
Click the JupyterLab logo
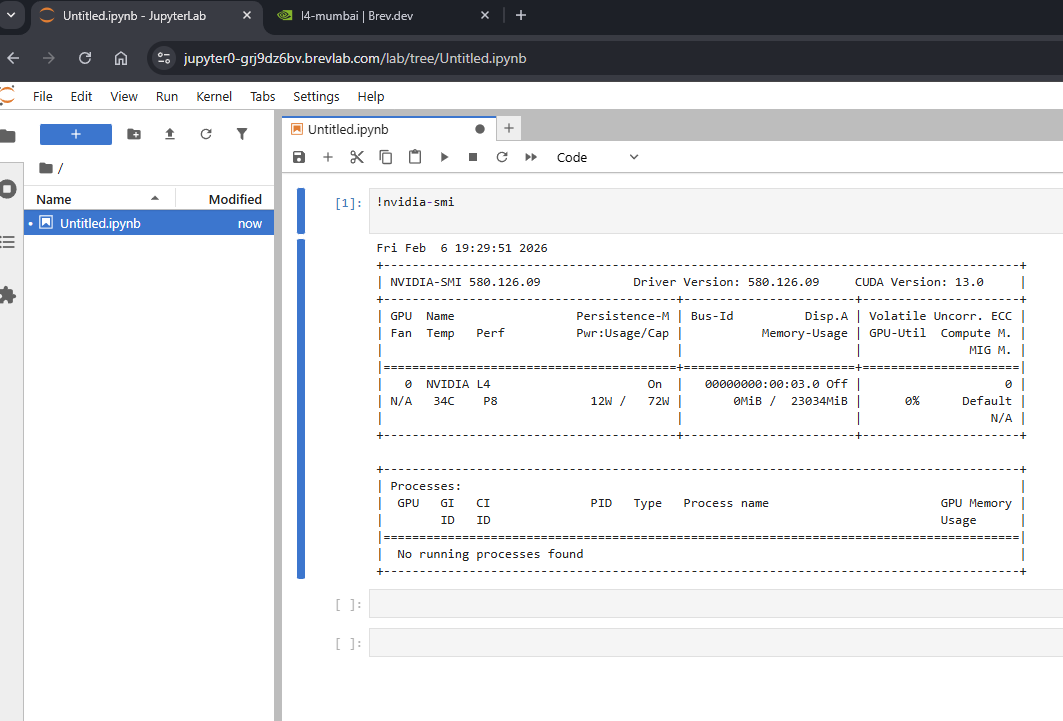[x=8, y=96]
